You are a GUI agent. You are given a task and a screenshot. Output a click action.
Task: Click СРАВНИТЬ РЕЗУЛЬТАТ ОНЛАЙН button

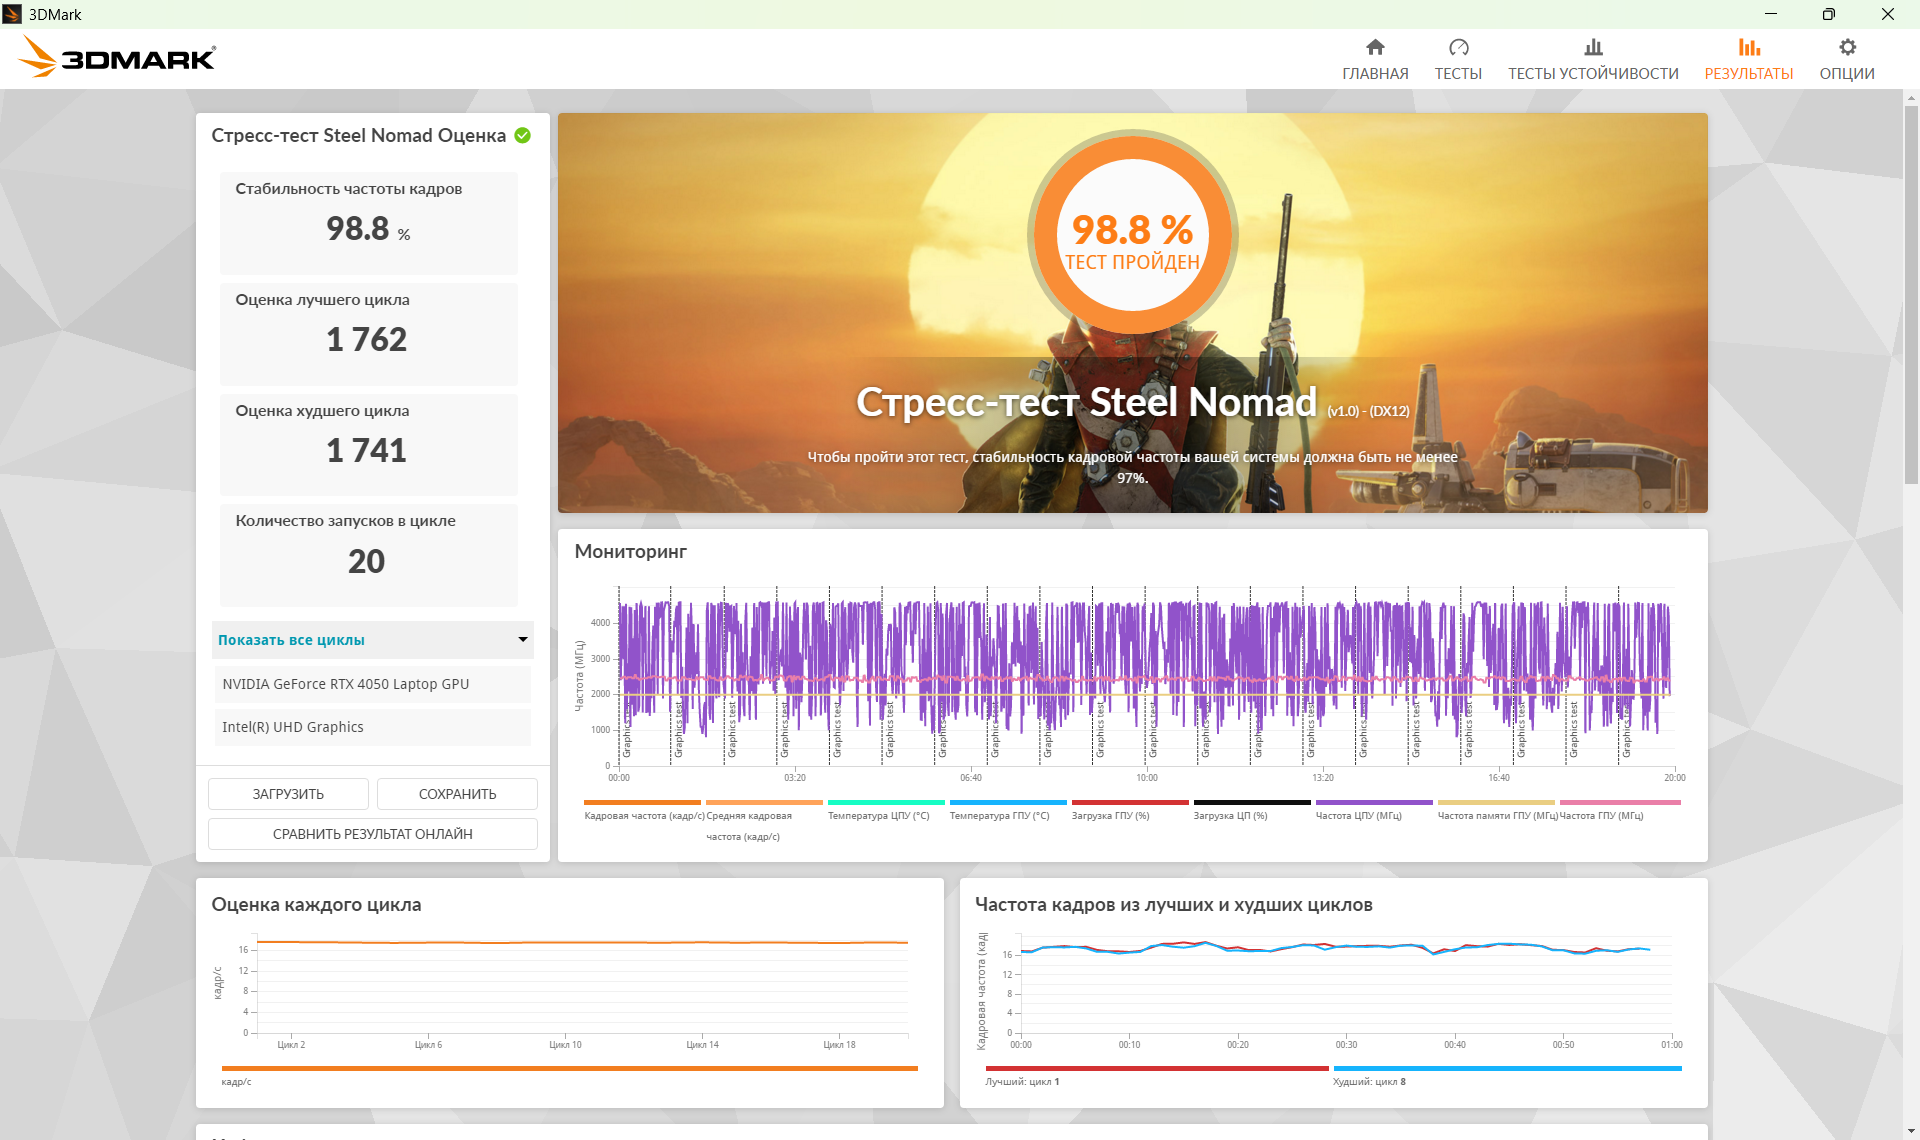point(373,834)
